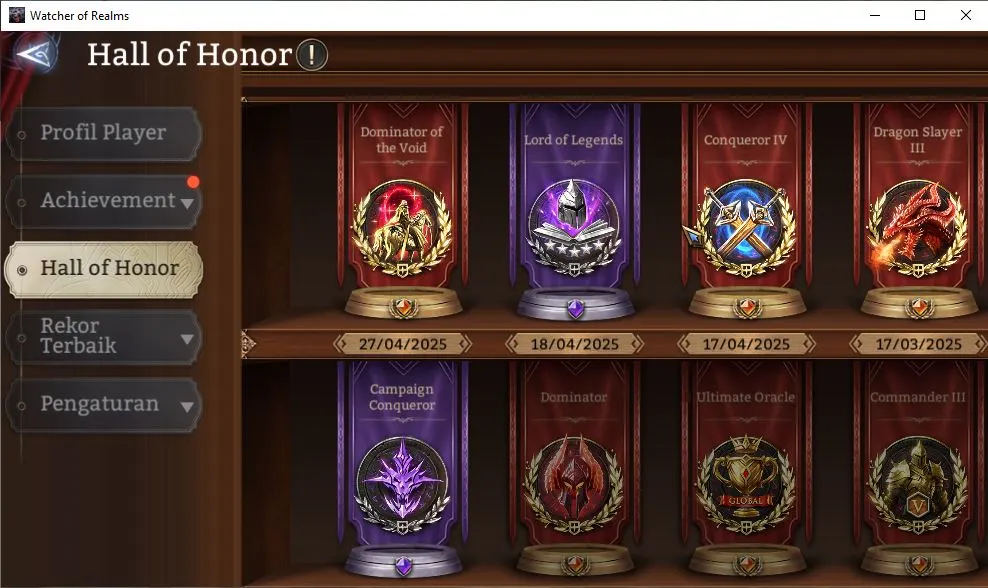Select the Conqueror IV crossed swords emblem
The width and height of the screenshot is (988, 588).
[744, 229]
